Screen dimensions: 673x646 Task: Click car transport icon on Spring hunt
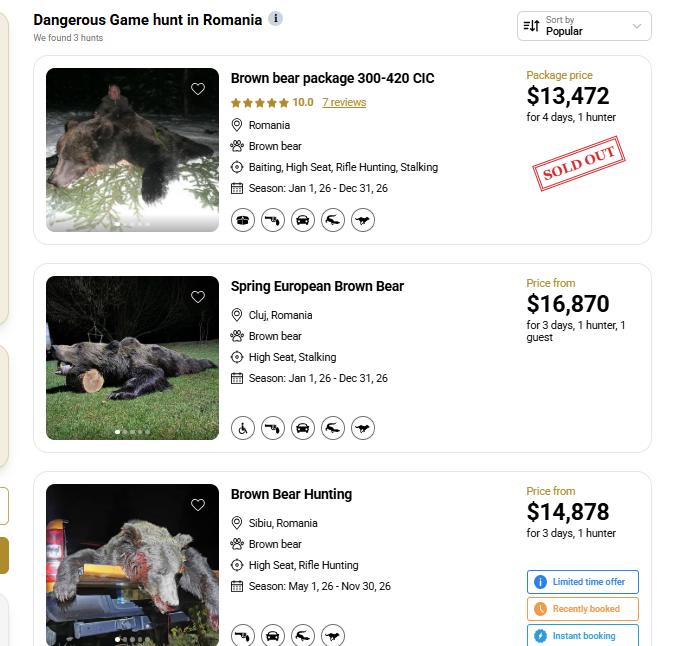[302, 427]
